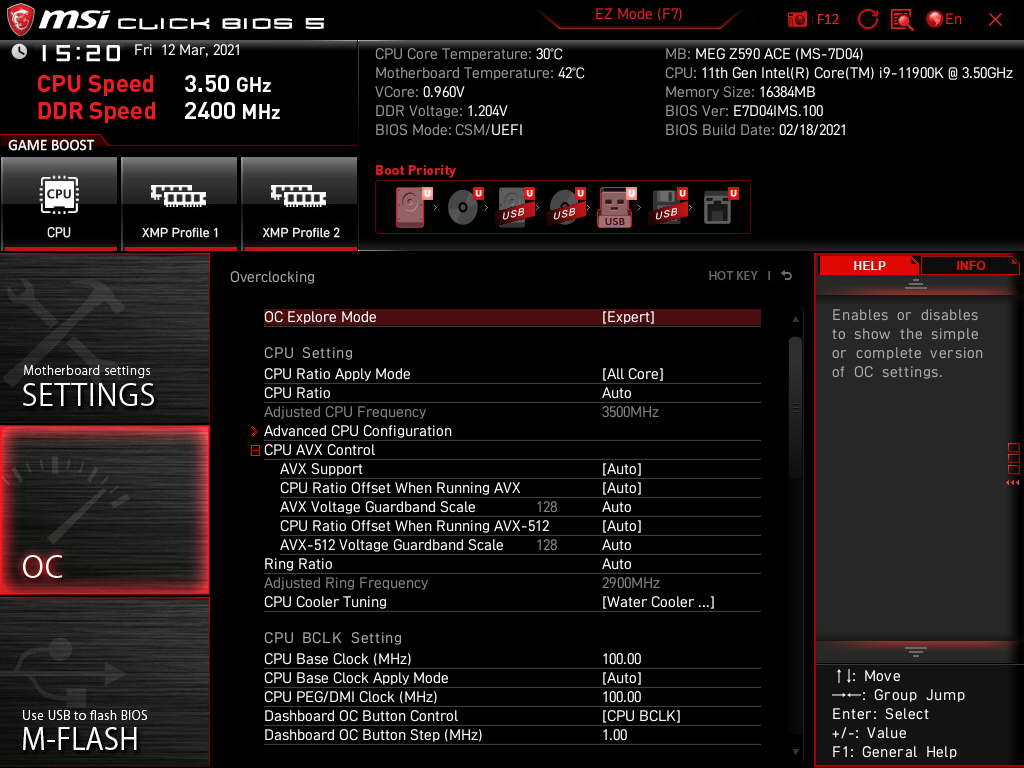Click the back arrow next to HOT KEY

[x=787, y=276]
